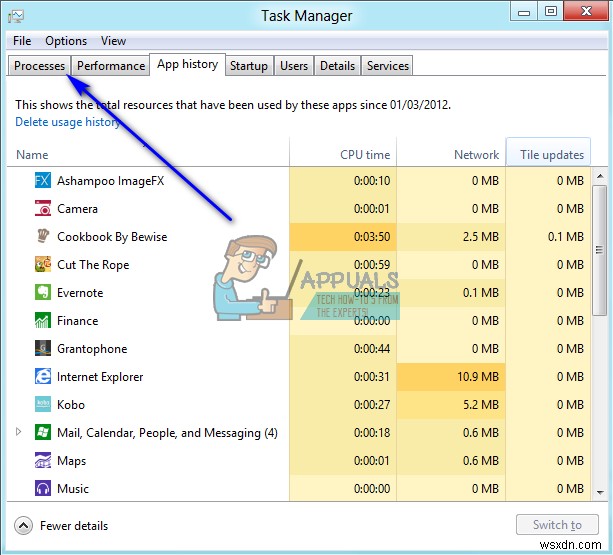Select the Camera row name
The width and height of the screenshot is (613, 555).
77,208
